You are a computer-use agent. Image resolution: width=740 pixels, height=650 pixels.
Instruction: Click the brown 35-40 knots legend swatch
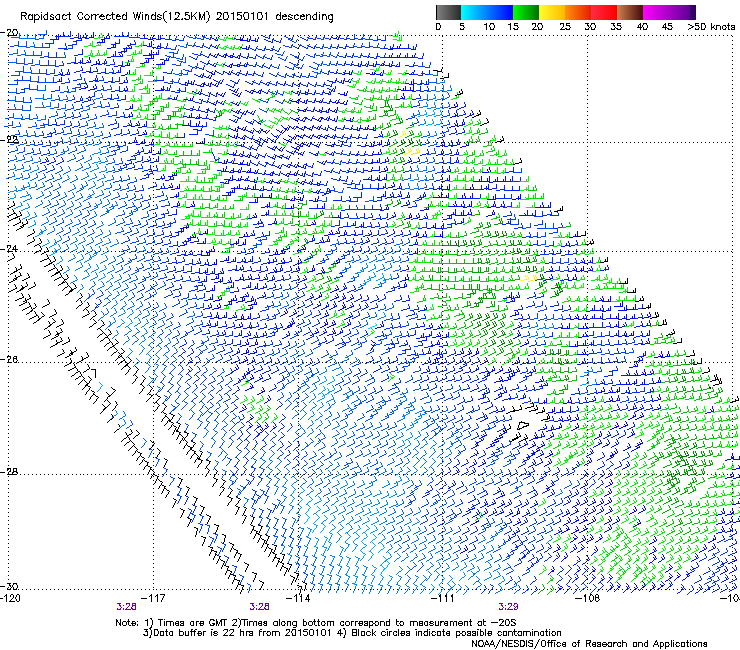(x=630, y=12)
